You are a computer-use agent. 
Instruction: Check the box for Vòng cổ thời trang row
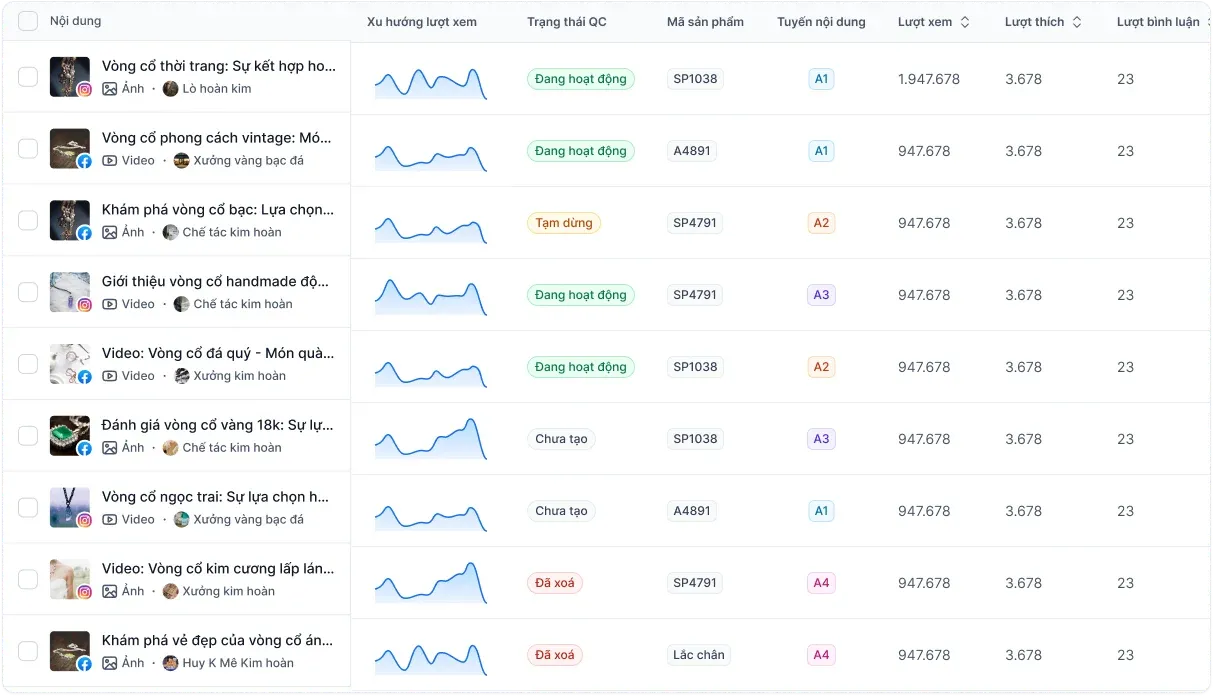pyautogui.click(x=28, y=77)
